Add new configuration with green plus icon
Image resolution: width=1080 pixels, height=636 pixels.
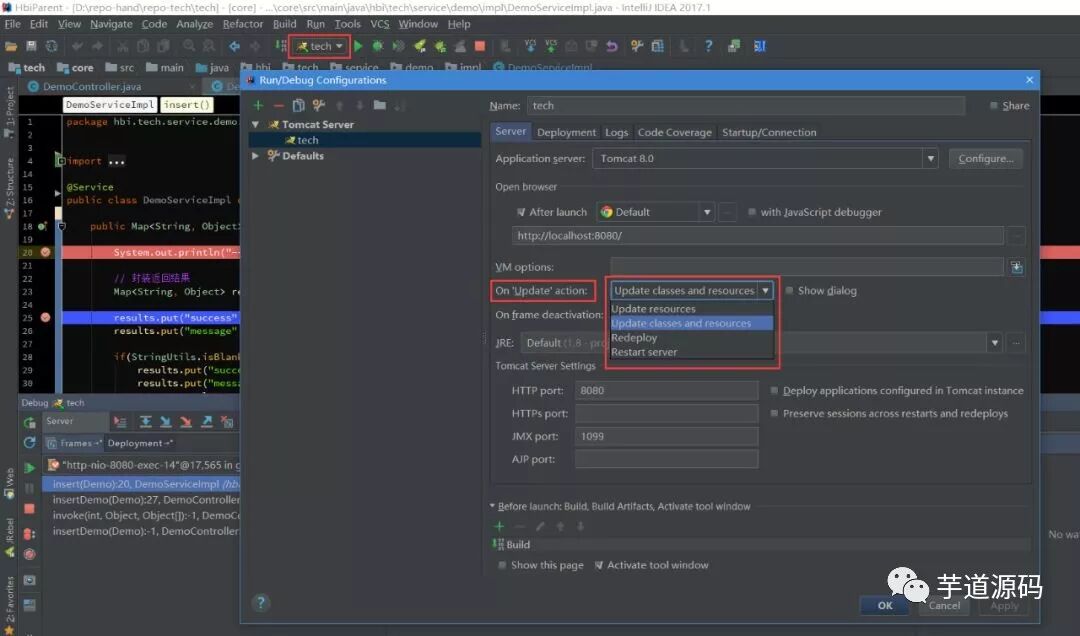(258, 105)
